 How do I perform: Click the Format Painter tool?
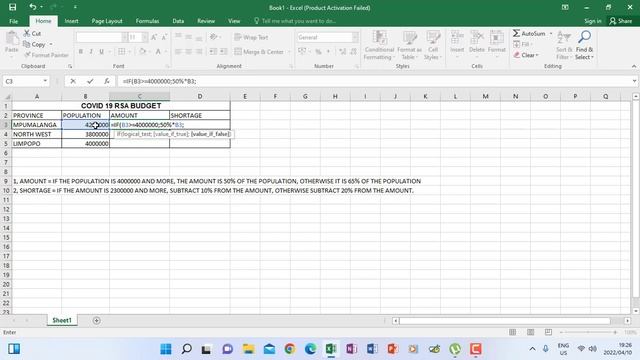[46, 55]
